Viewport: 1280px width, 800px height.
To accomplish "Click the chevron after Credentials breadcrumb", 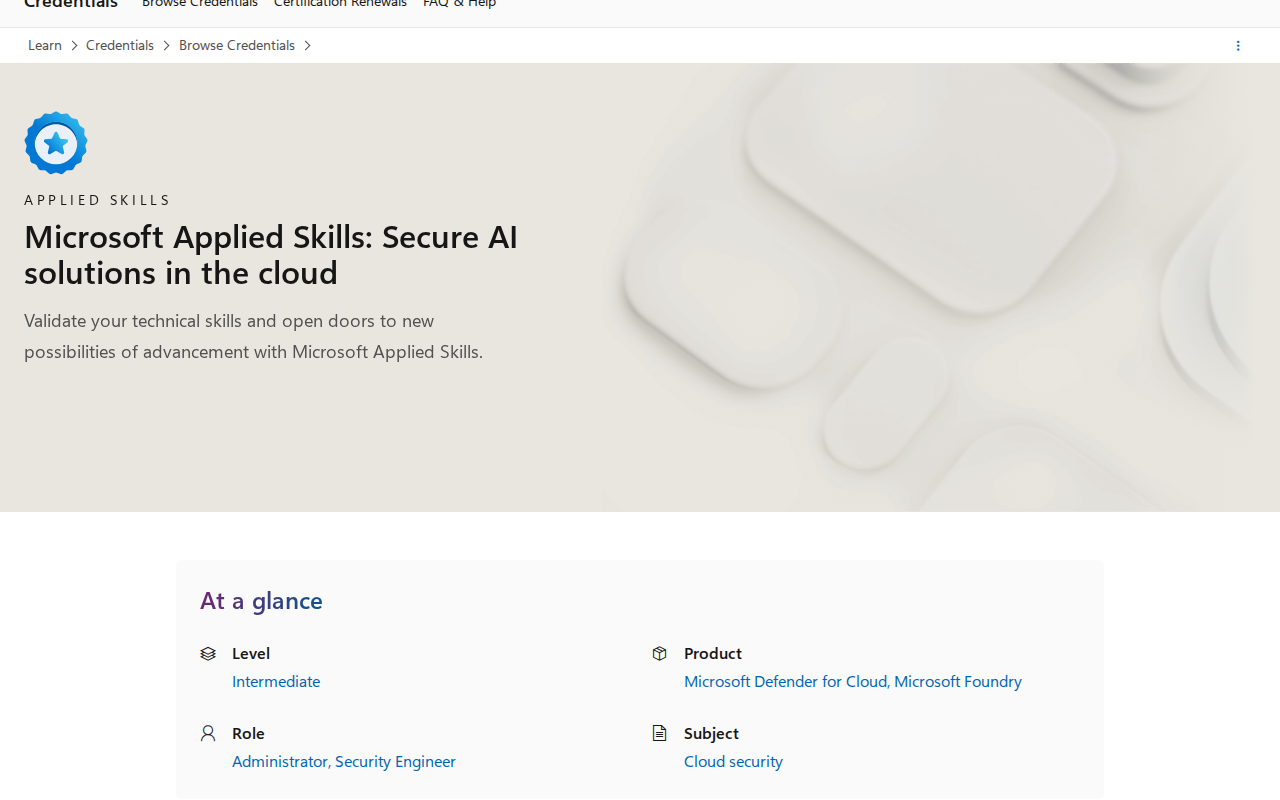I will 166,46.
